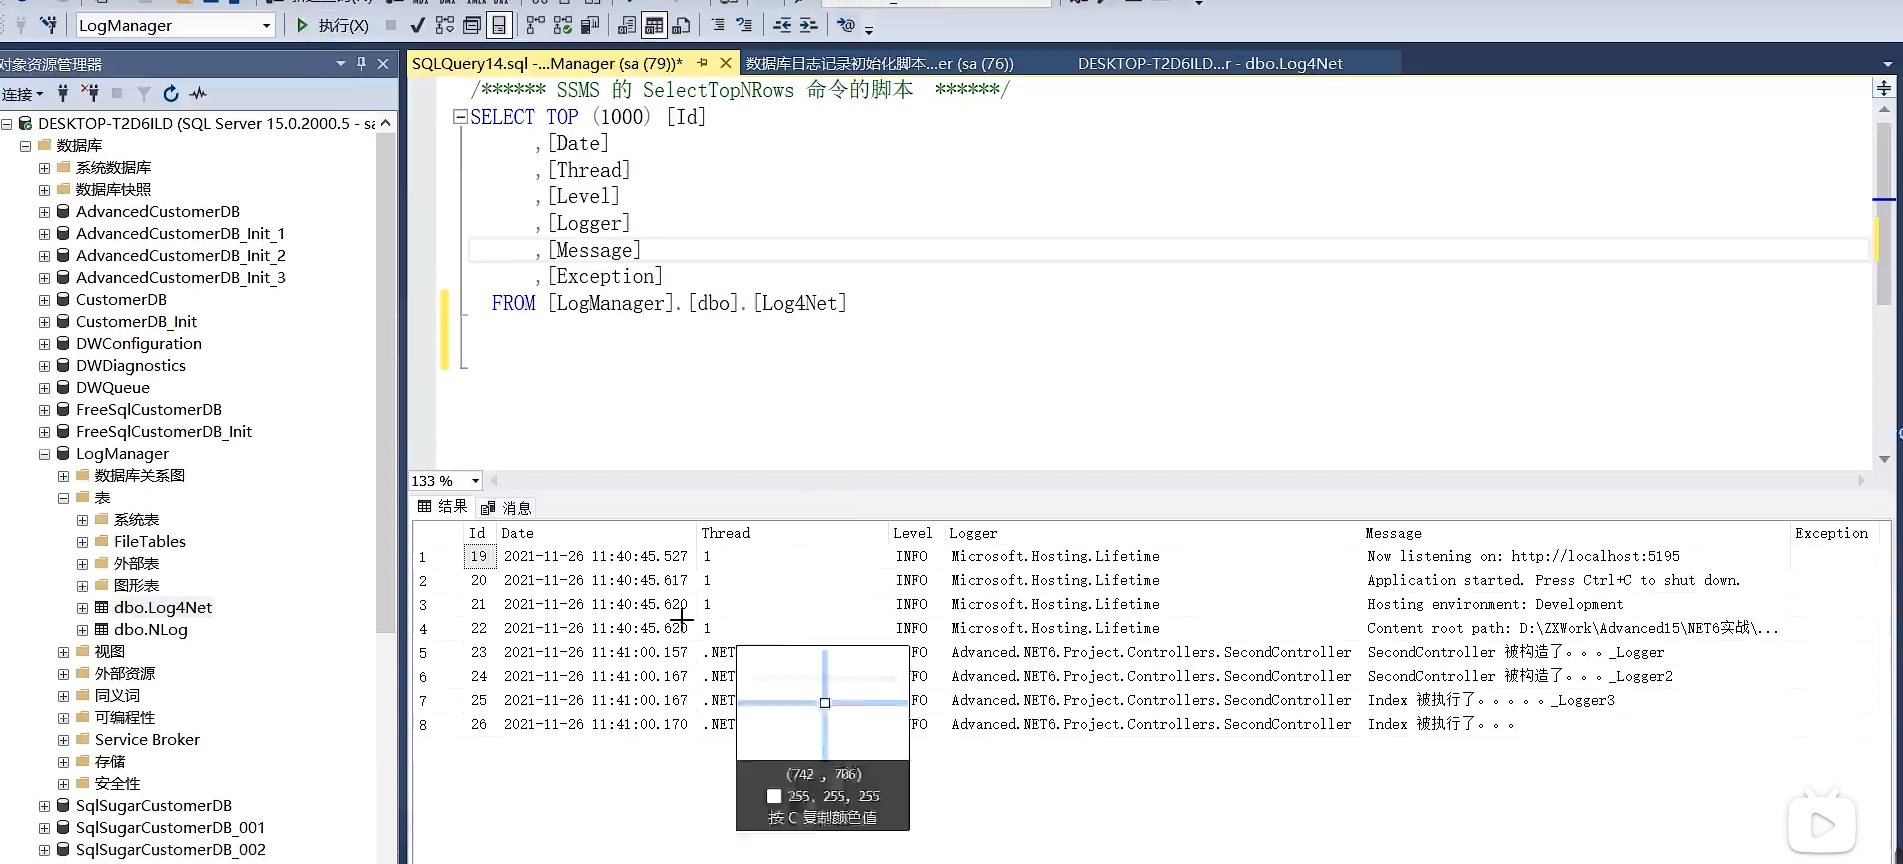Screen dimensions: 1903x864
Task: Select the SqlSugarCustomerDB_001 database
Action: 170,828
